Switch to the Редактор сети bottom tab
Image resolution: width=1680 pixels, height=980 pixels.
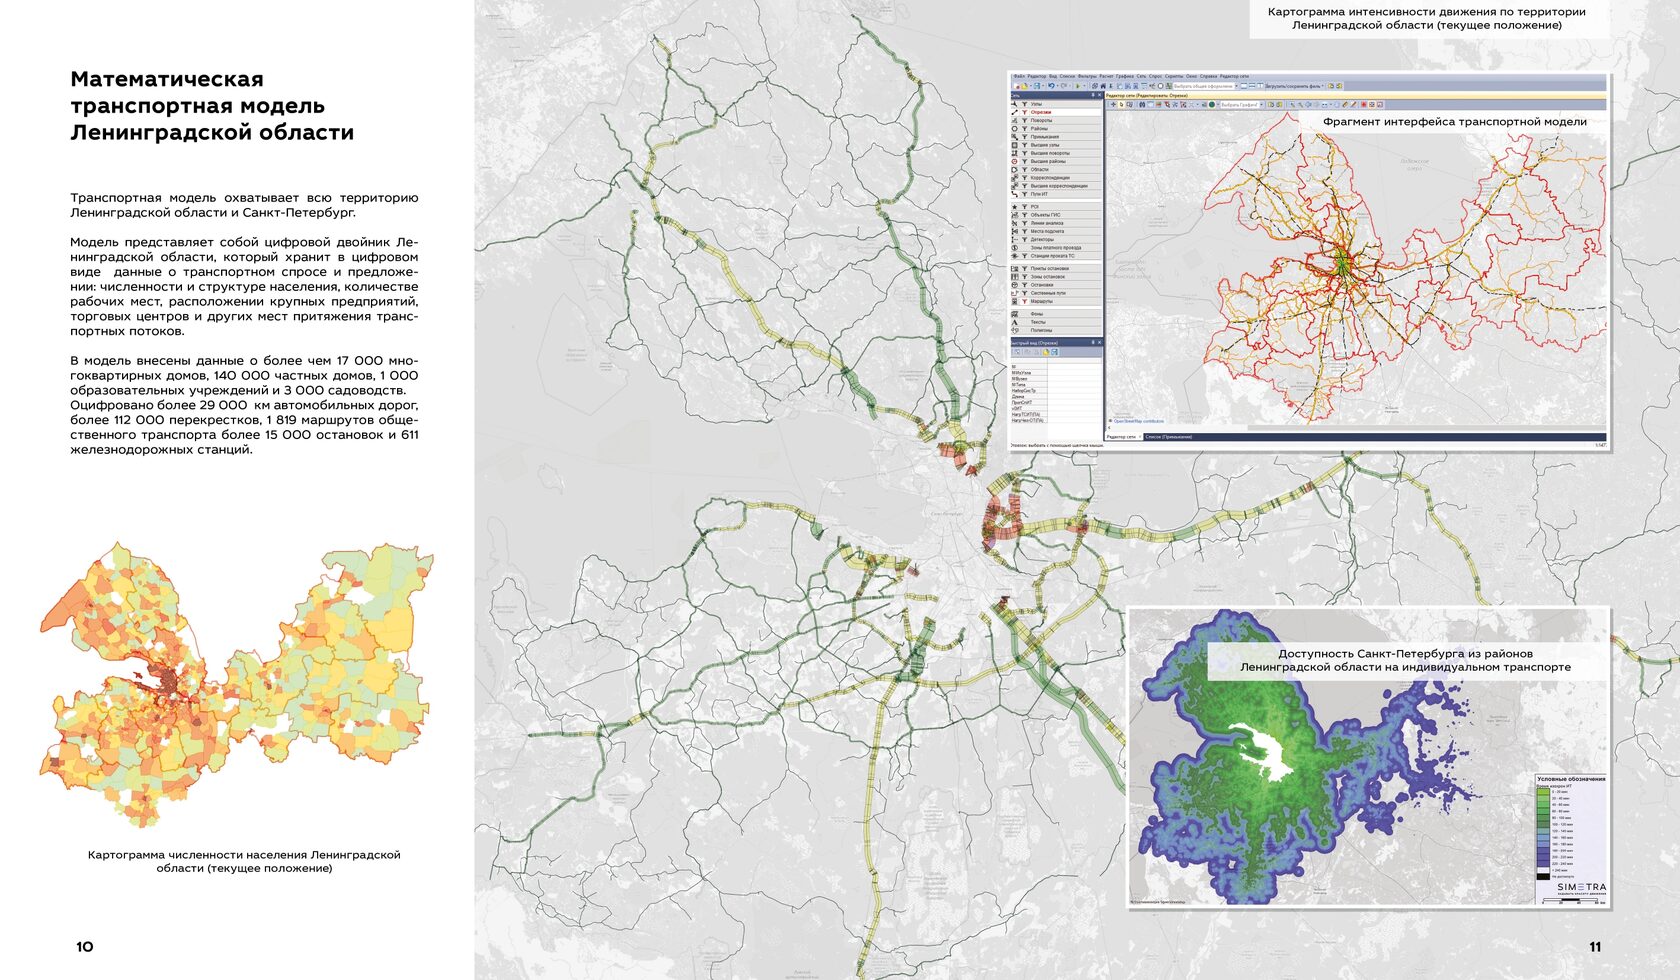(1121, 437)
